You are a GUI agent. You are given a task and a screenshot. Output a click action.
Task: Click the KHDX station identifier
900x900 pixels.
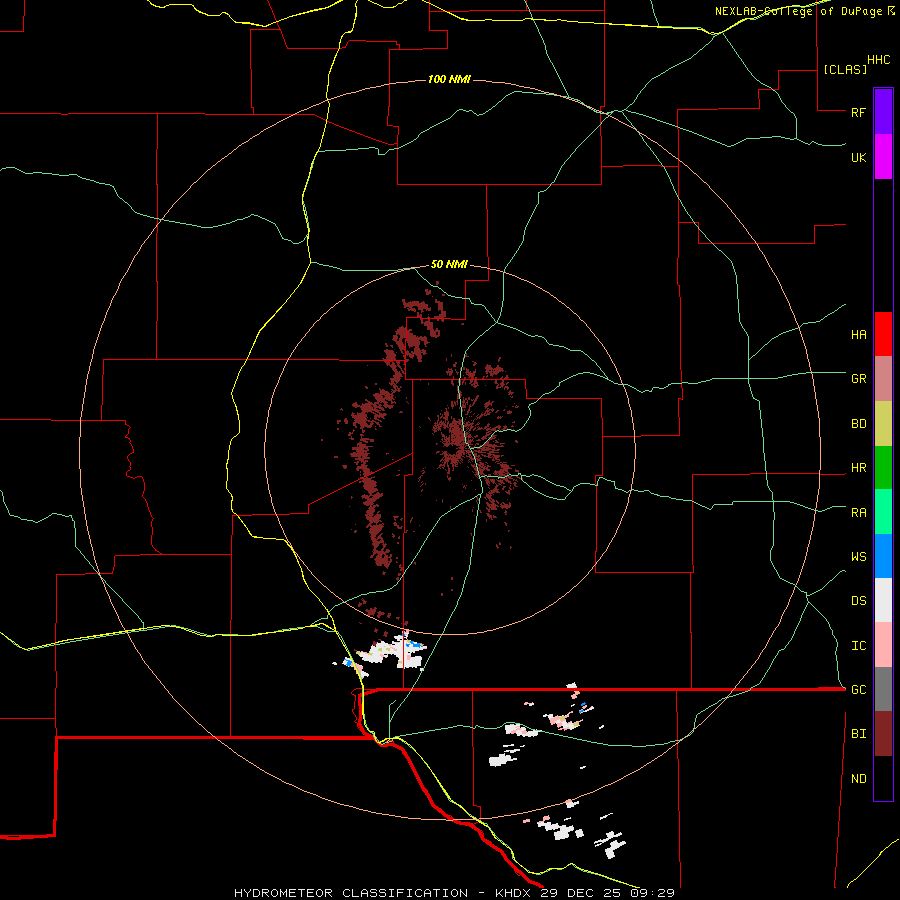tap(513, 893)
